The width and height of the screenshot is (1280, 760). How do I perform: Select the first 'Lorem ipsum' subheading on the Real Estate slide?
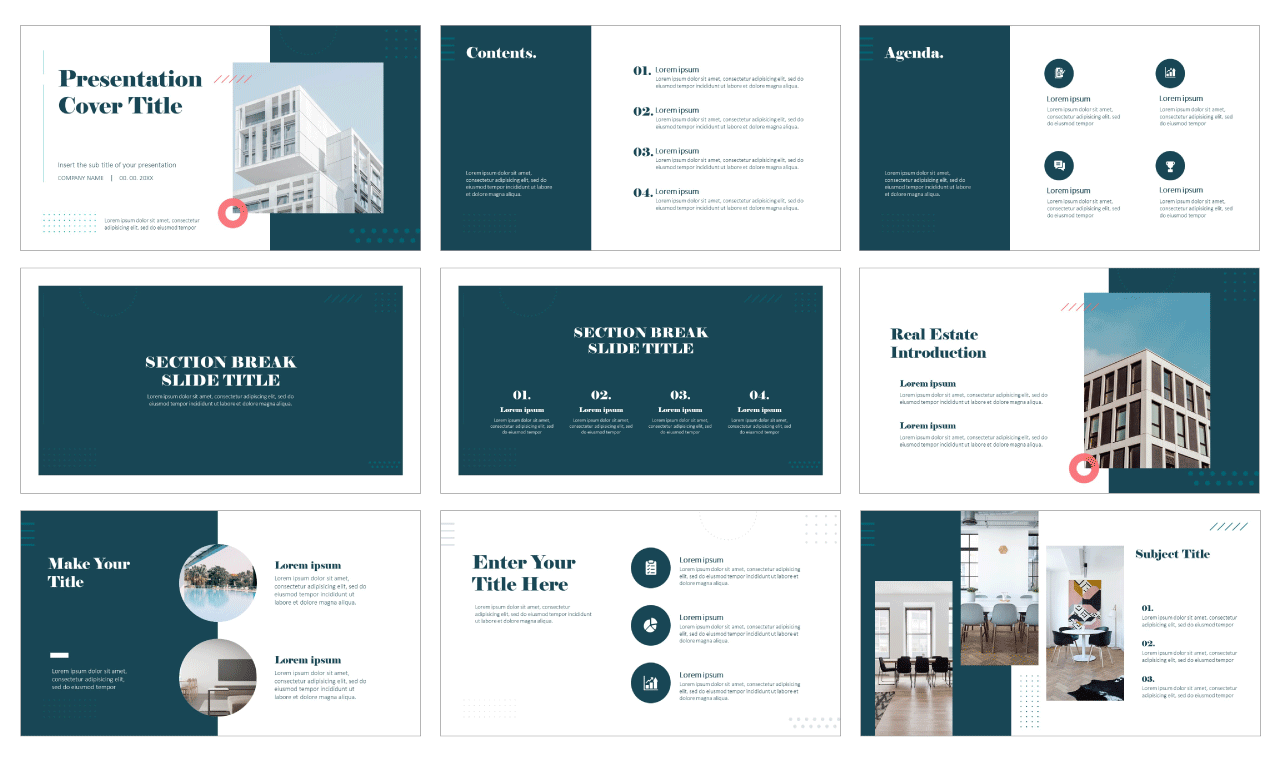pos(927,384)
